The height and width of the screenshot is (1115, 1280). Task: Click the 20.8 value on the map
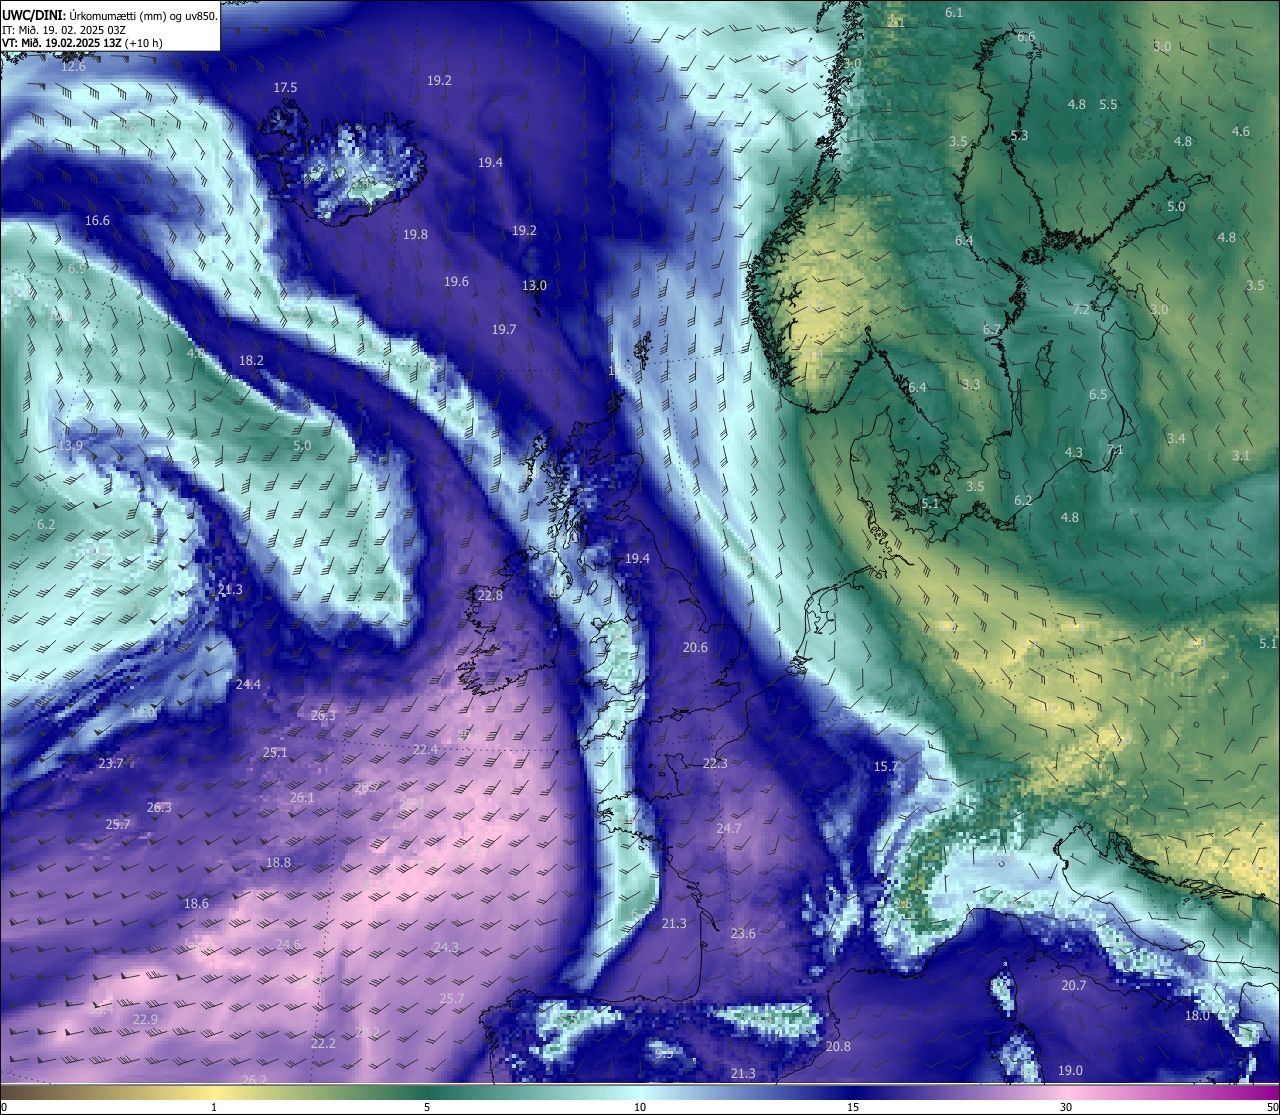point(838,1047)
